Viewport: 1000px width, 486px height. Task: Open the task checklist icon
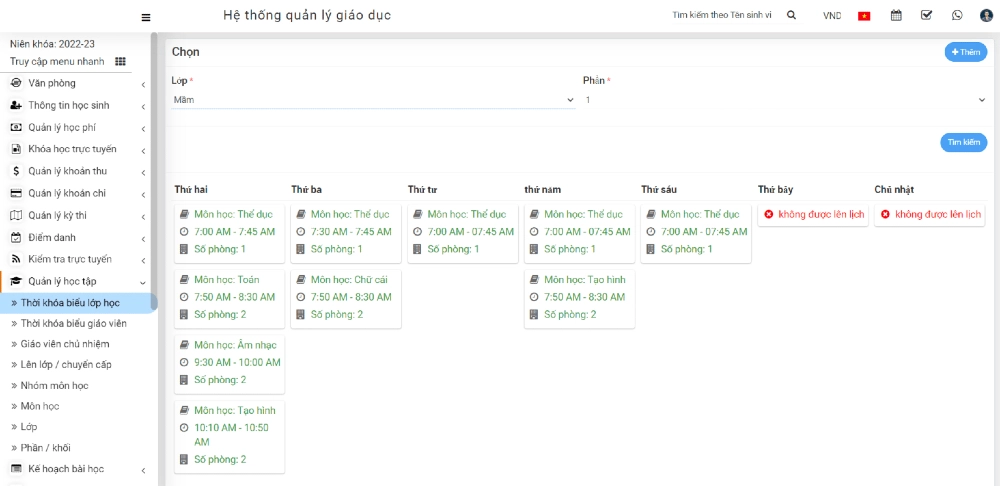pos(926,15)
